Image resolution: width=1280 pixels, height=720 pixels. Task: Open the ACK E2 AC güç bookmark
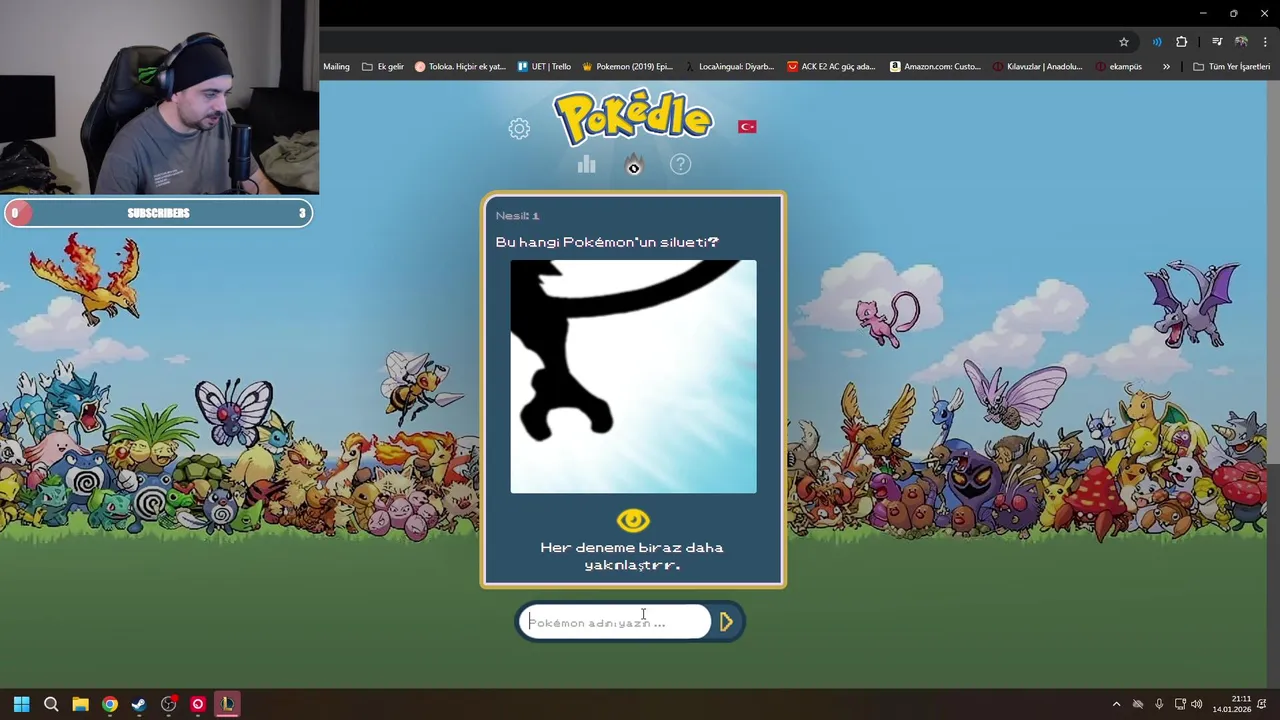point(831,67)
